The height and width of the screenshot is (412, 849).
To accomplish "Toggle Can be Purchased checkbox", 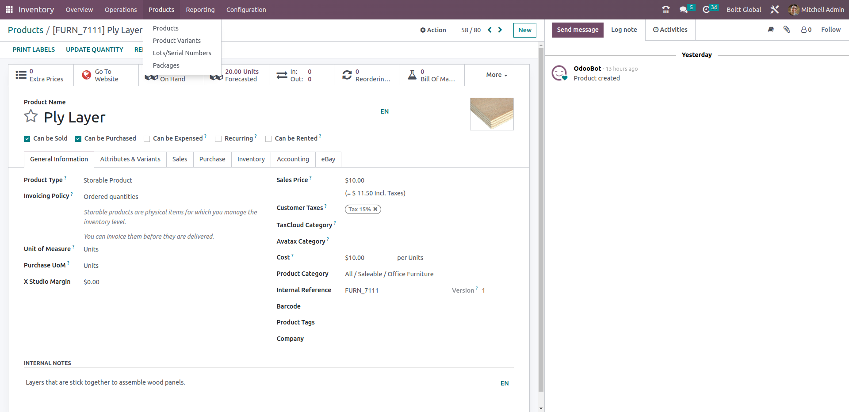I will click(78, 139).
